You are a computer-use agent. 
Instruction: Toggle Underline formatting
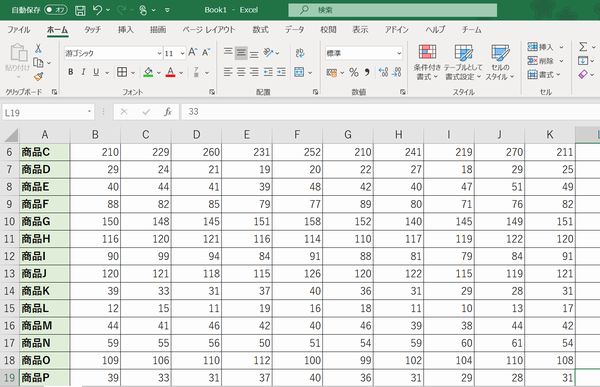(x=96, y=72)
